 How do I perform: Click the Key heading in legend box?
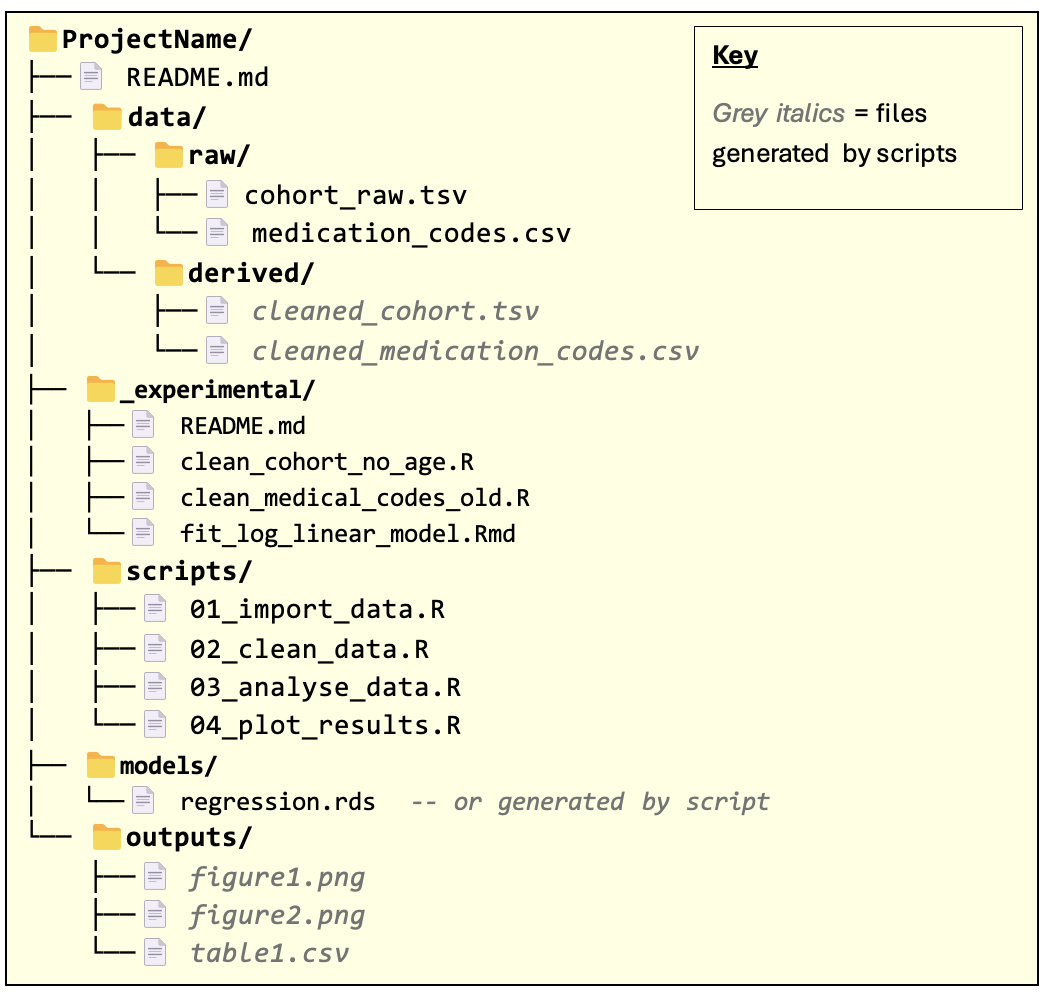[734, 56]
